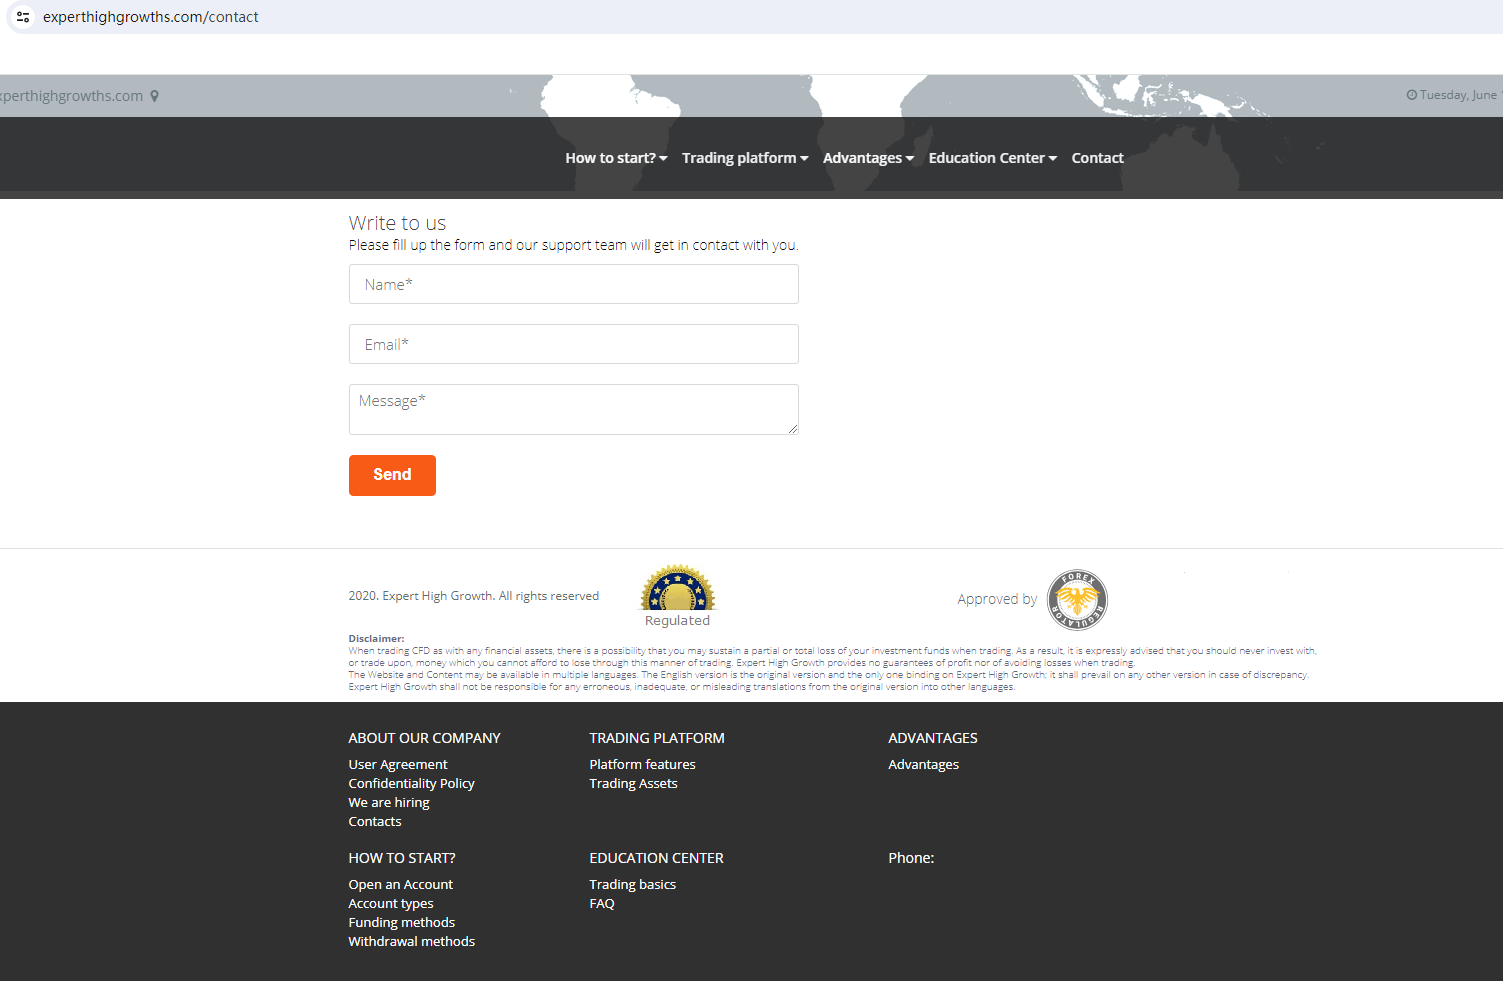Open the Platform features link

click(642, 765)
